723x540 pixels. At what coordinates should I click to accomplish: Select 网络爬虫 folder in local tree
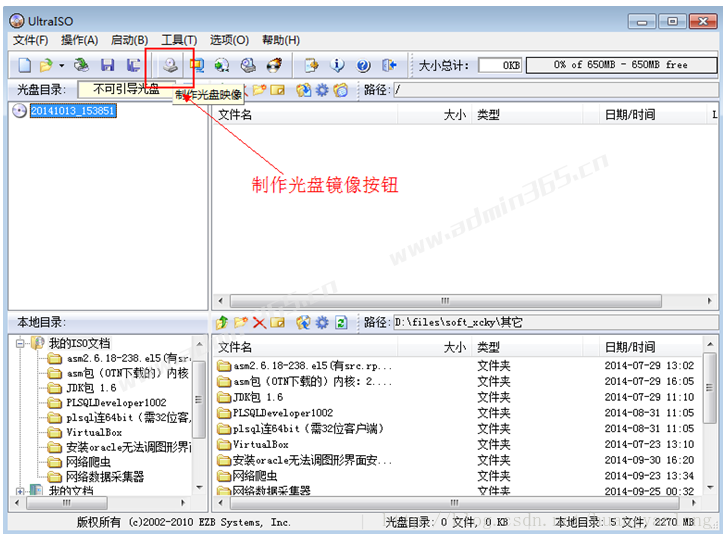[x=88, y=462]
